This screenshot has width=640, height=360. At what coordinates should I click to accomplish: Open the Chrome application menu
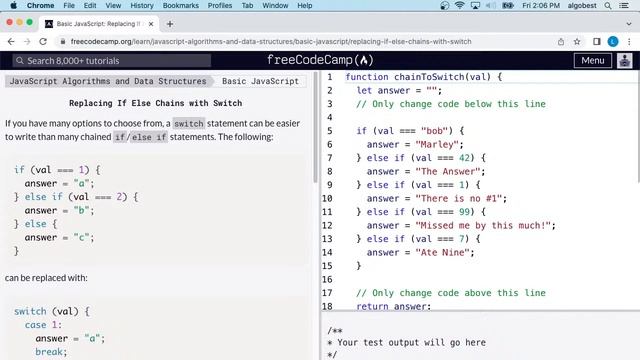(x=40, y=5)
